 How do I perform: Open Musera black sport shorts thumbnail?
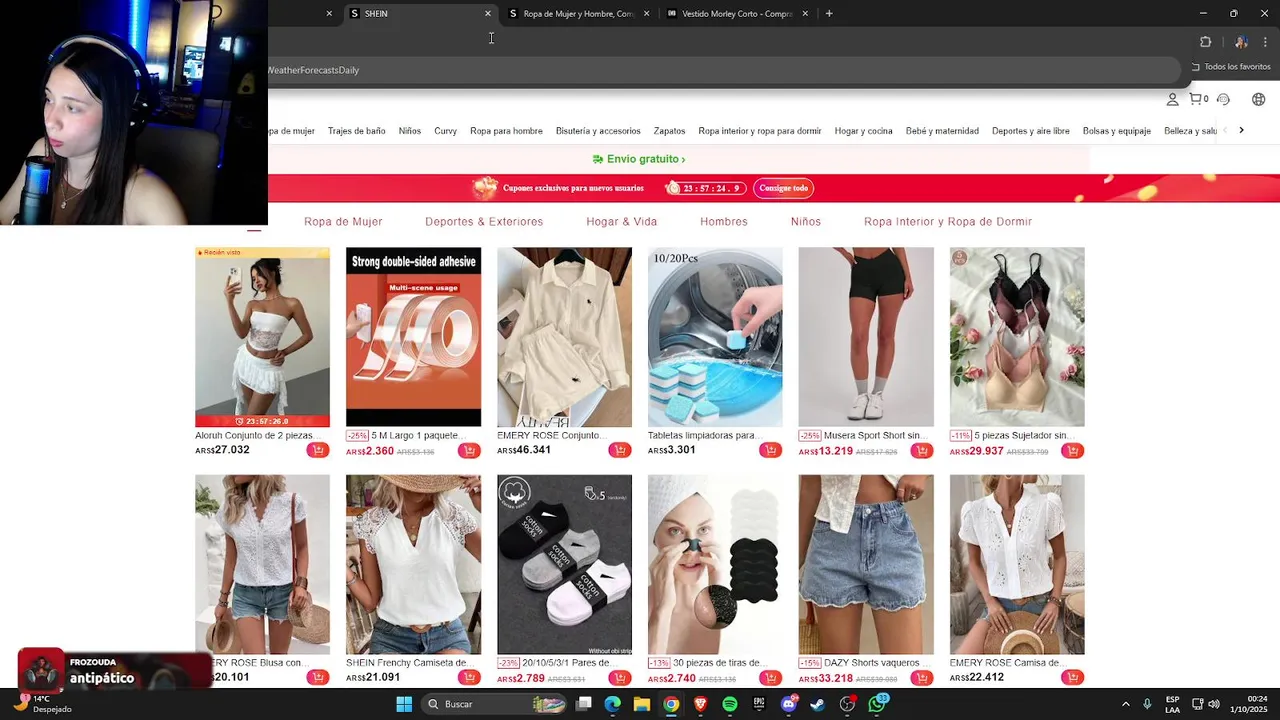click(x=866, y=337)
